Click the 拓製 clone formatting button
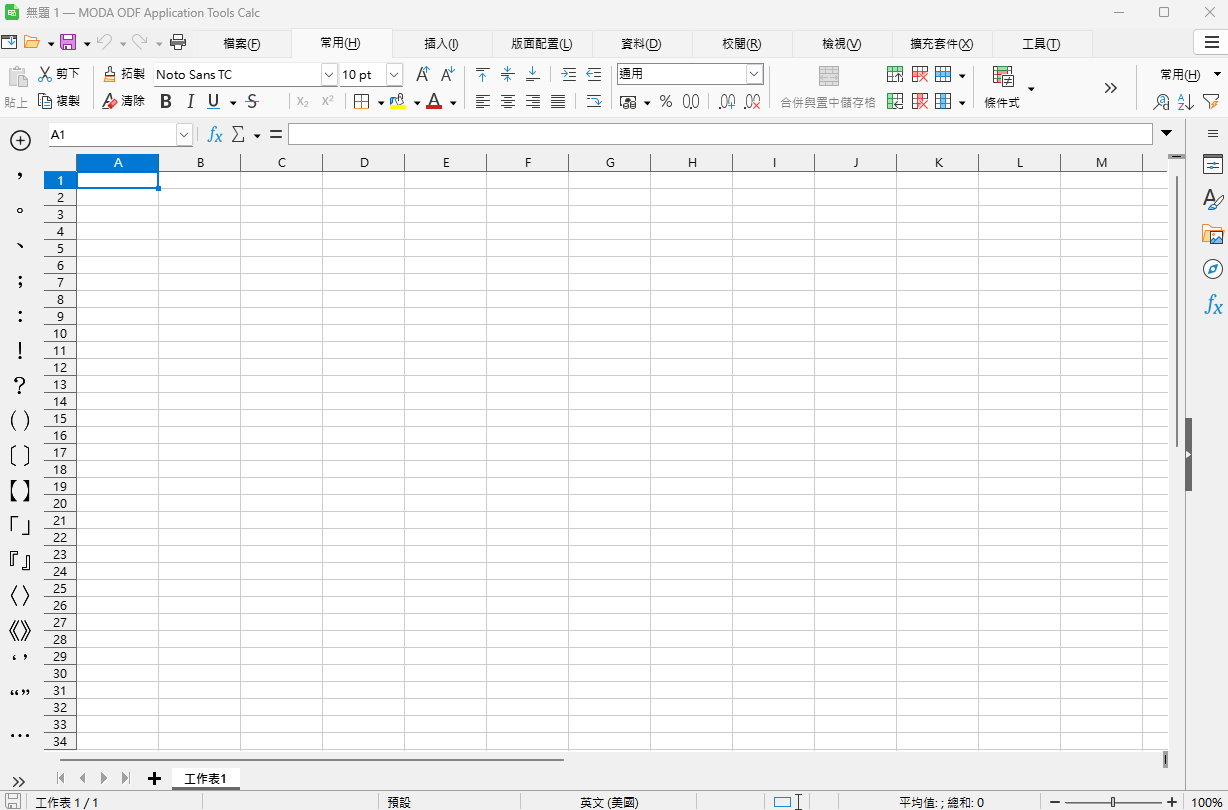 [x=124, y=74]
